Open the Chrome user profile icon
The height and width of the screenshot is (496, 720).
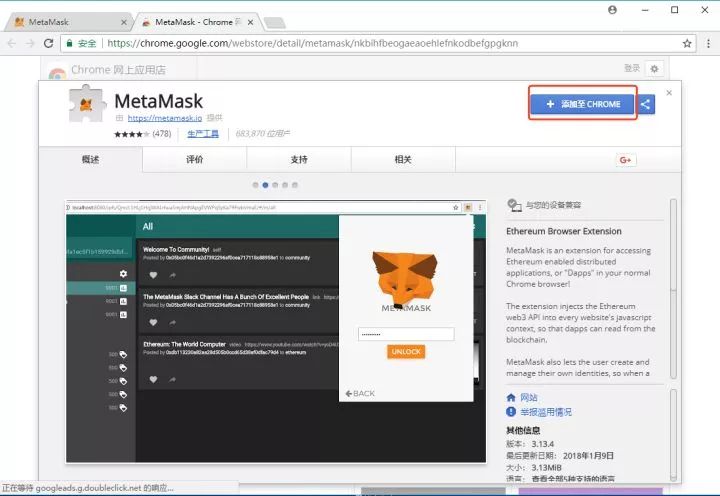click(612, 9)
